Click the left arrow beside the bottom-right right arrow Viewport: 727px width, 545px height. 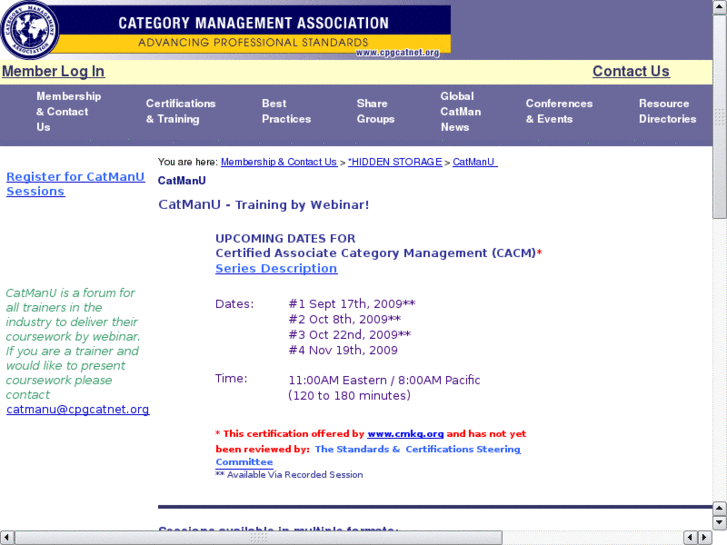[x=690, y=537]
